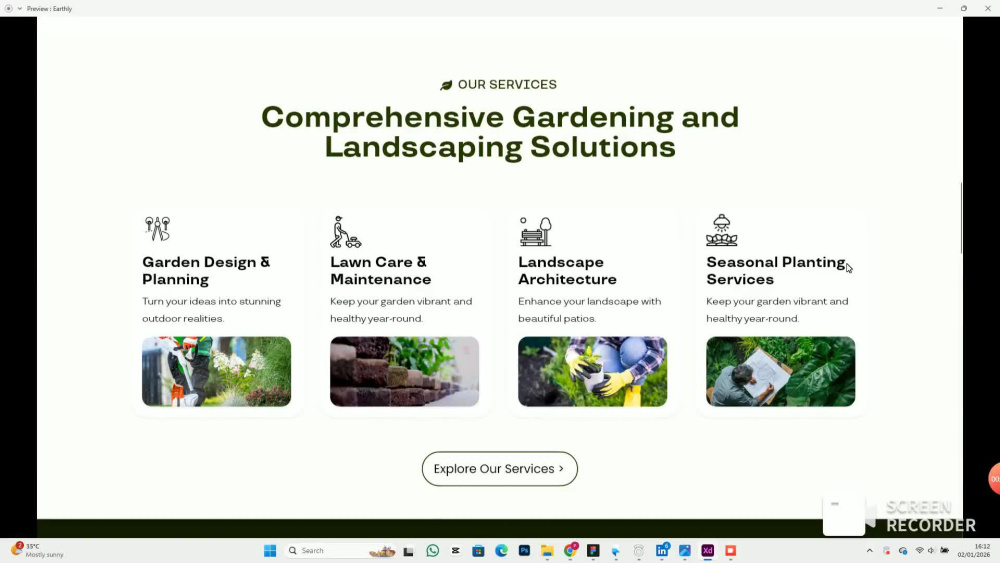Viewport: 1000px width, 563px height.
Task: Open the red screen recorder taskbar app
Action: 730,550
